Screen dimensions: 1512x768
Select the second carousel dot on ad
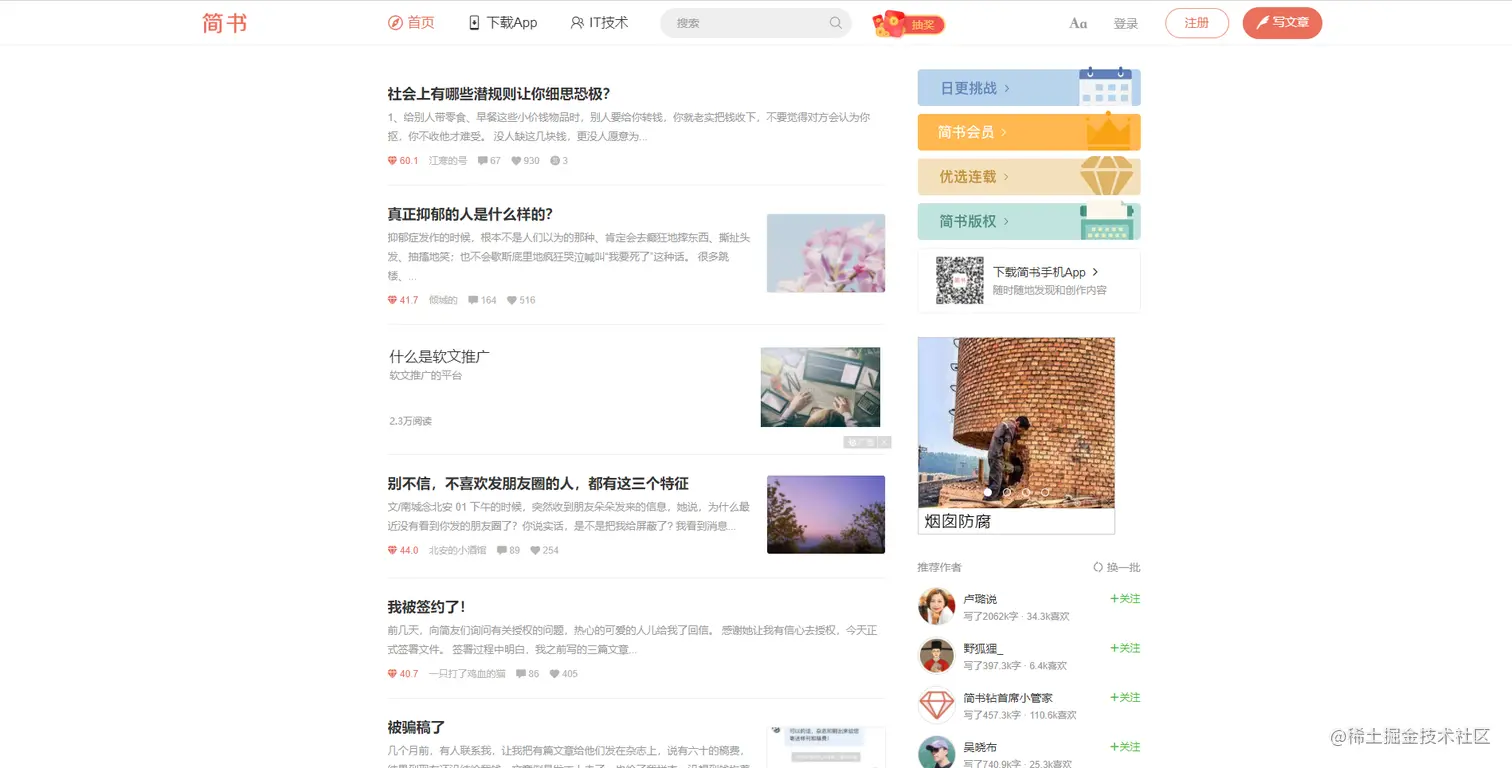coord(1007,492)
